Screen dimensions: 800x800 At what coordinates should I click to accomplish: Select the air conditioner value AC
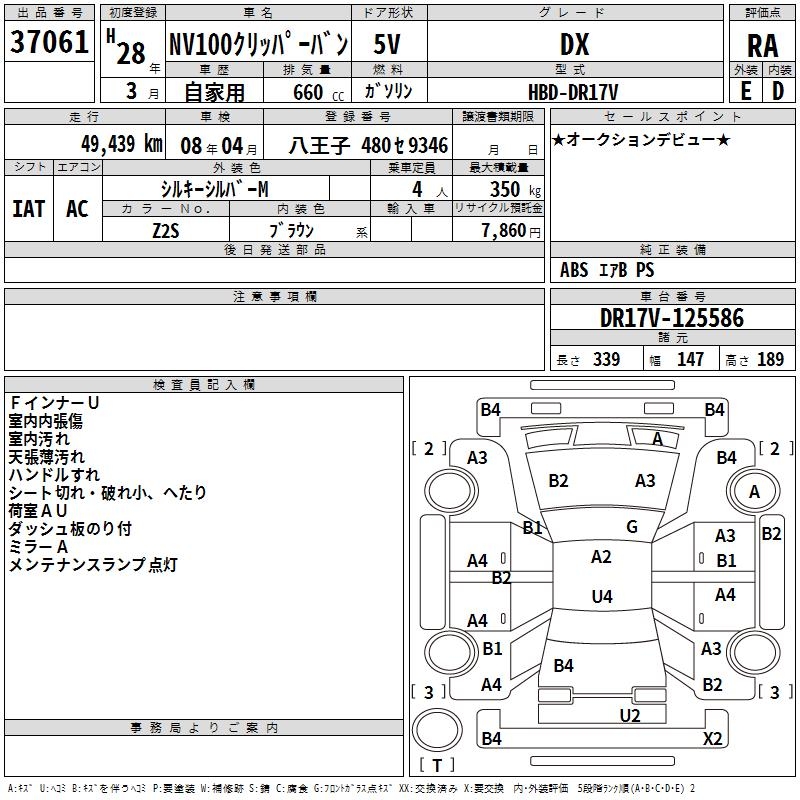point(77,209)
